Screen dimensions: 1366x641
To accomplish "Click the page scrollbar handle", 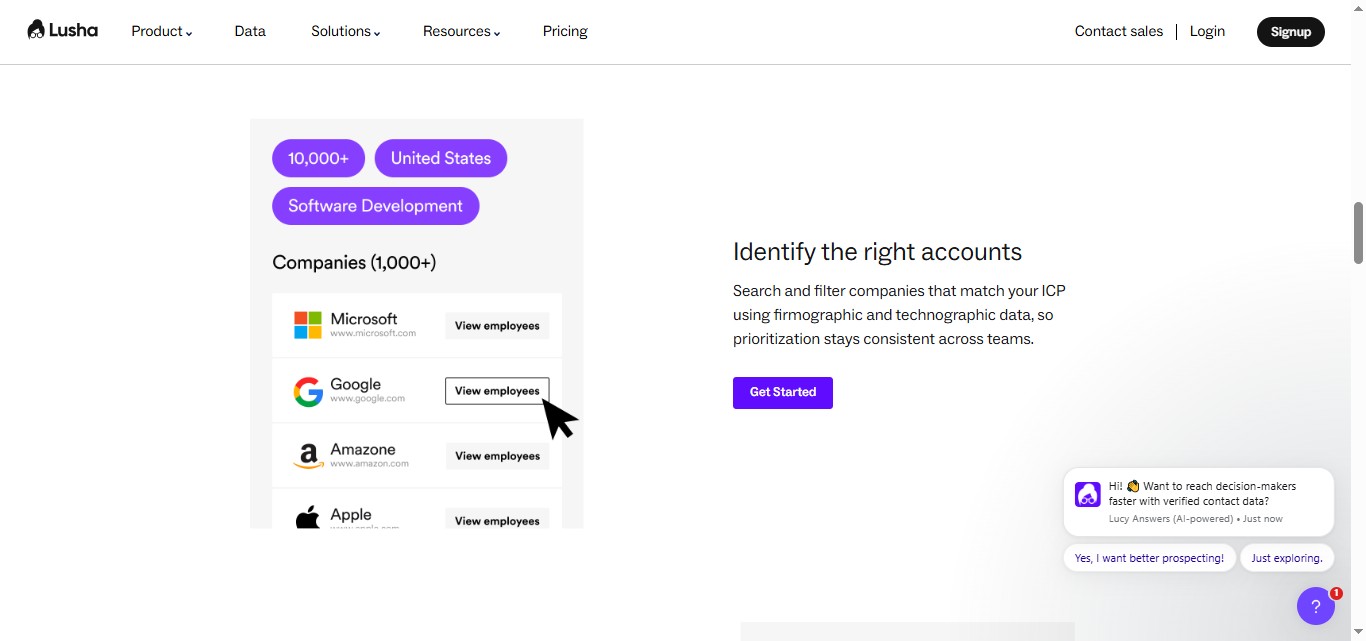I will [x=1358, y=232].
